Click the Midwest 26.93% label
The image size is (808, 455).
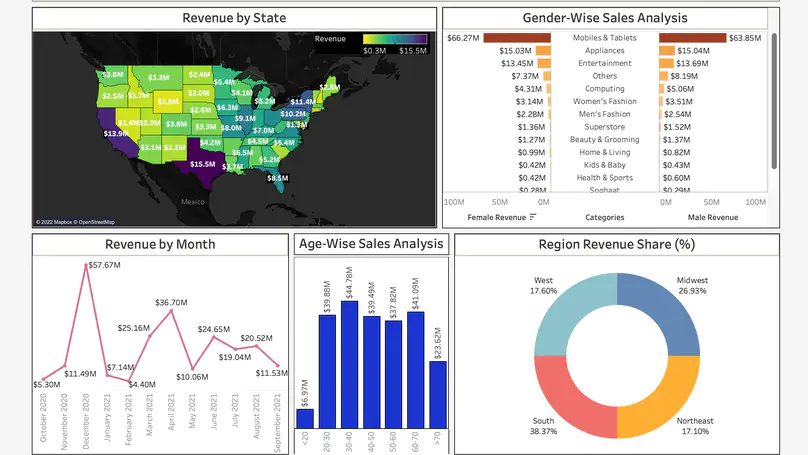point(692,285)
